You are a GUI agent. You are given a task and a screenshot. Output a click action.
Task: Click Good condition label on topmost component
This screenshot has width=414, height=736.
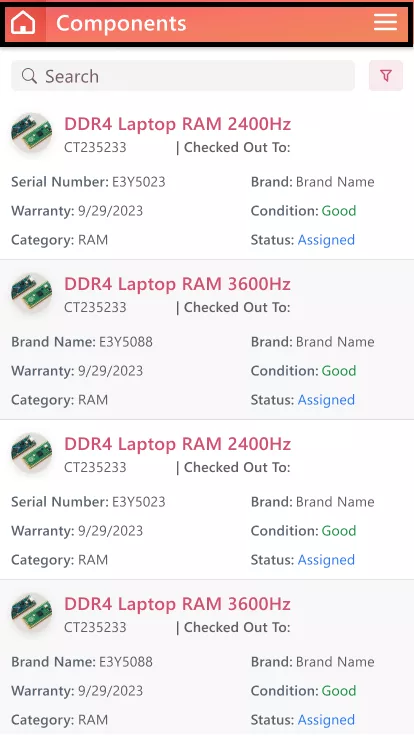pos(339,211)
